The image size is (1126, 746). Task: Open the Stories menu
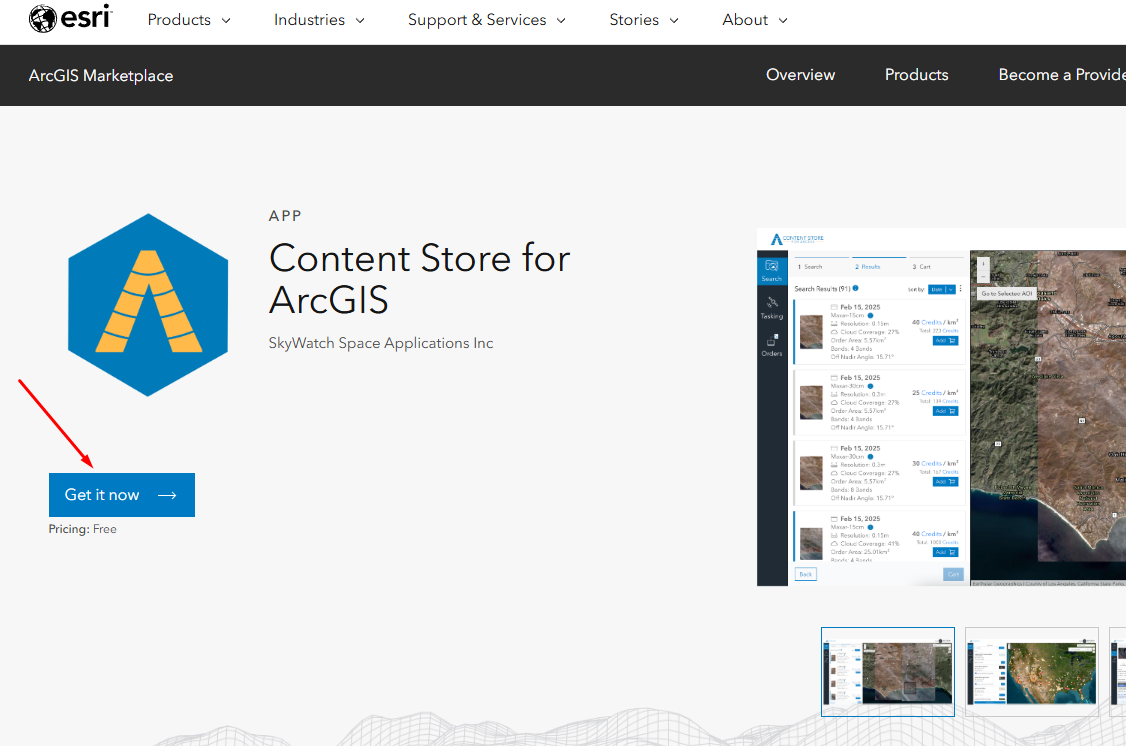tap(644, 20)
